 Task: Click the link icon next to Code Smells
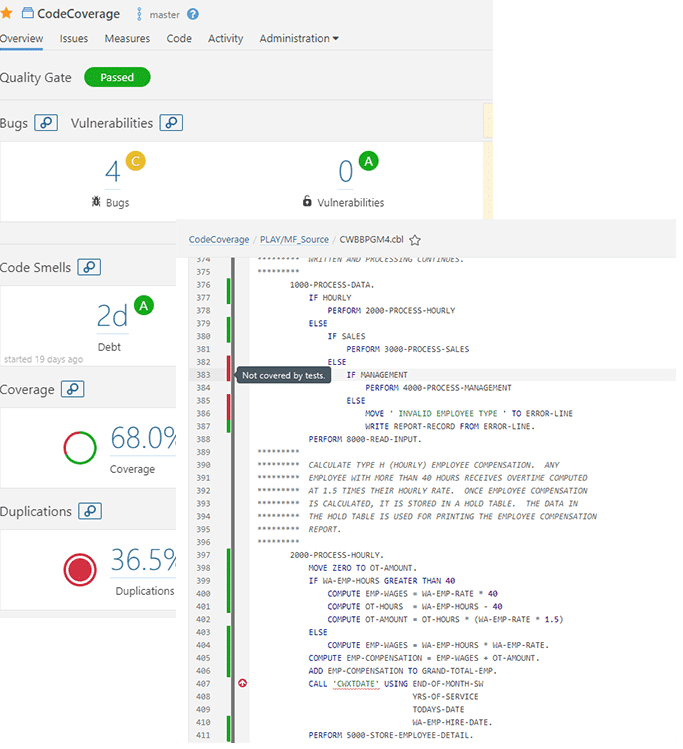tap(90, 267)
